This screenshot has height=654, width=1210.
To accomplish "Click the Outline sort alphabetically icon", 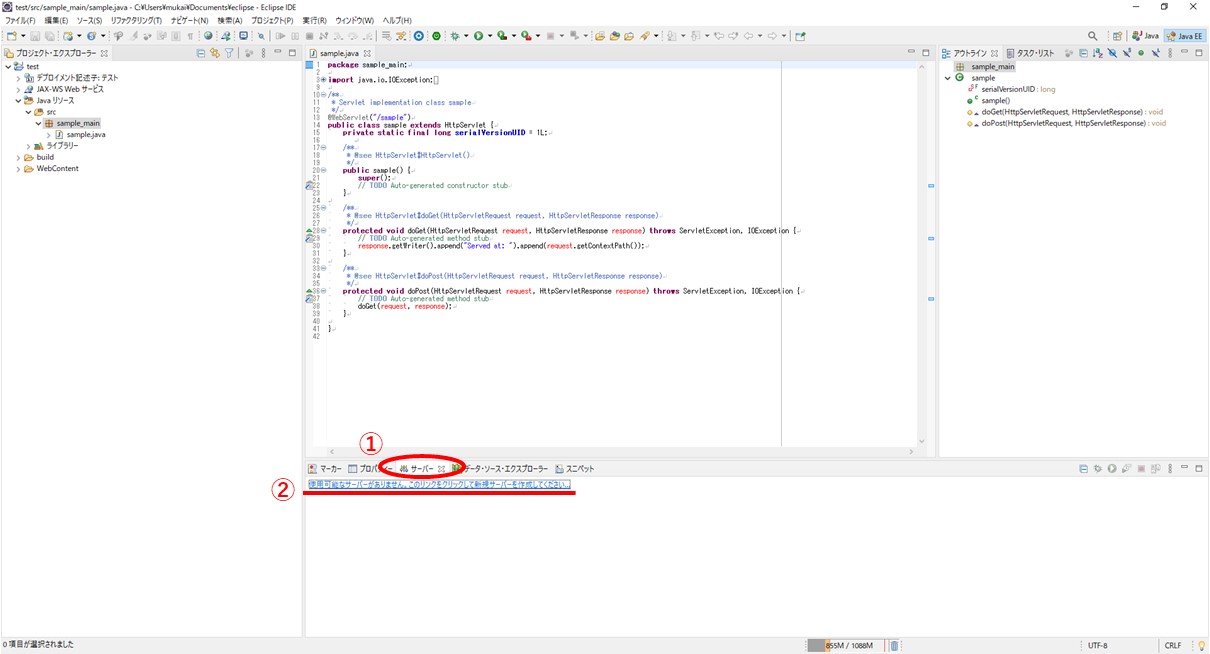I will coord(1097,52).
